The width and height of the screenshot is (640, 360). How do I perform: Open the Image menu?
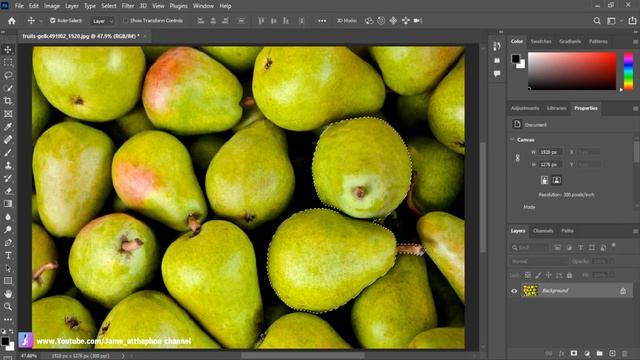52,6
